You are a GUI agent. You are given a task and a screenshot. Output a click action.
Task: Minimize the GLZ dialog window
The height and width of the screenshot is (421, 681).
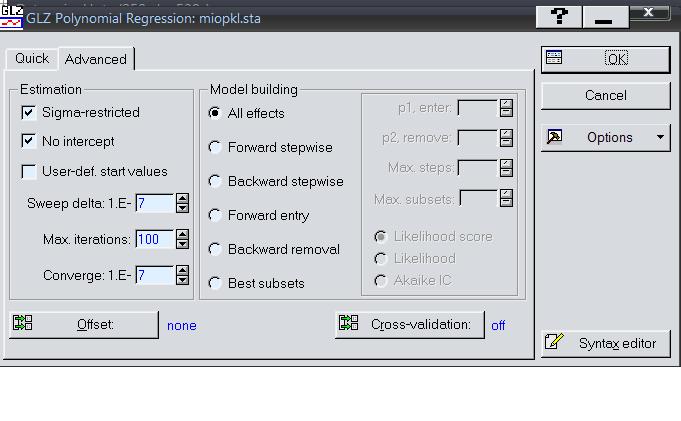605,16
